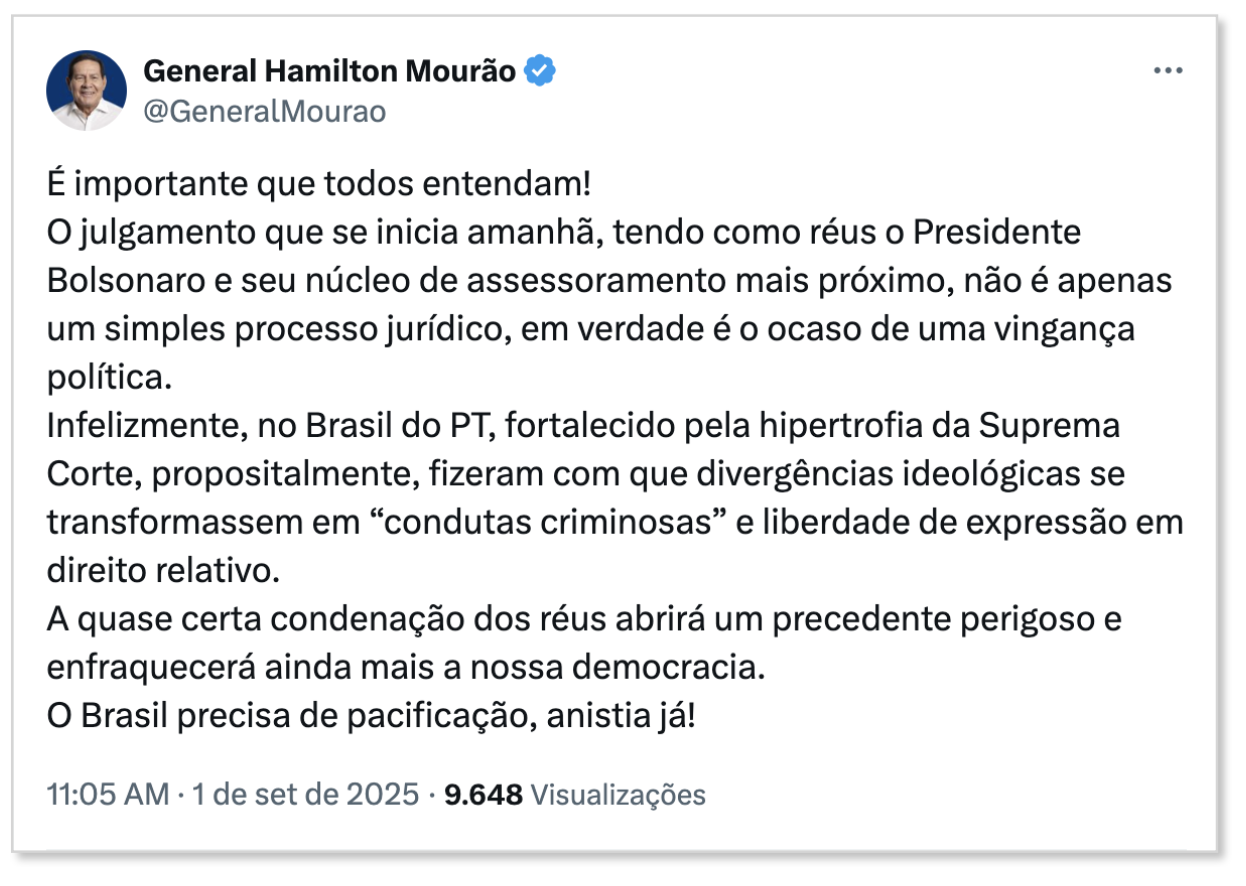Click the blue verified badge
The width and height of the screenshot is (1246, 886).
[541, 72]
